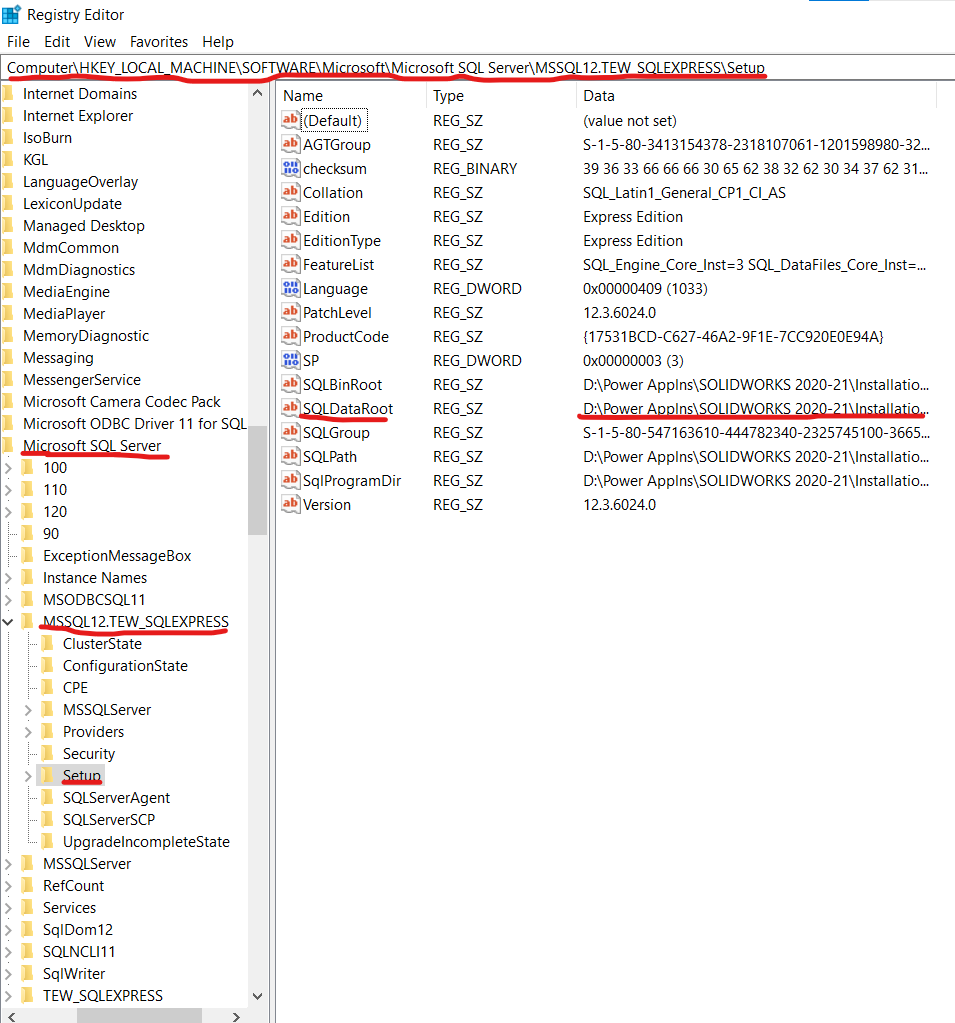The width and height of the screenshot is (955, 1023).
Task: Select the checksum binary value icon
Action: [290, 168]
